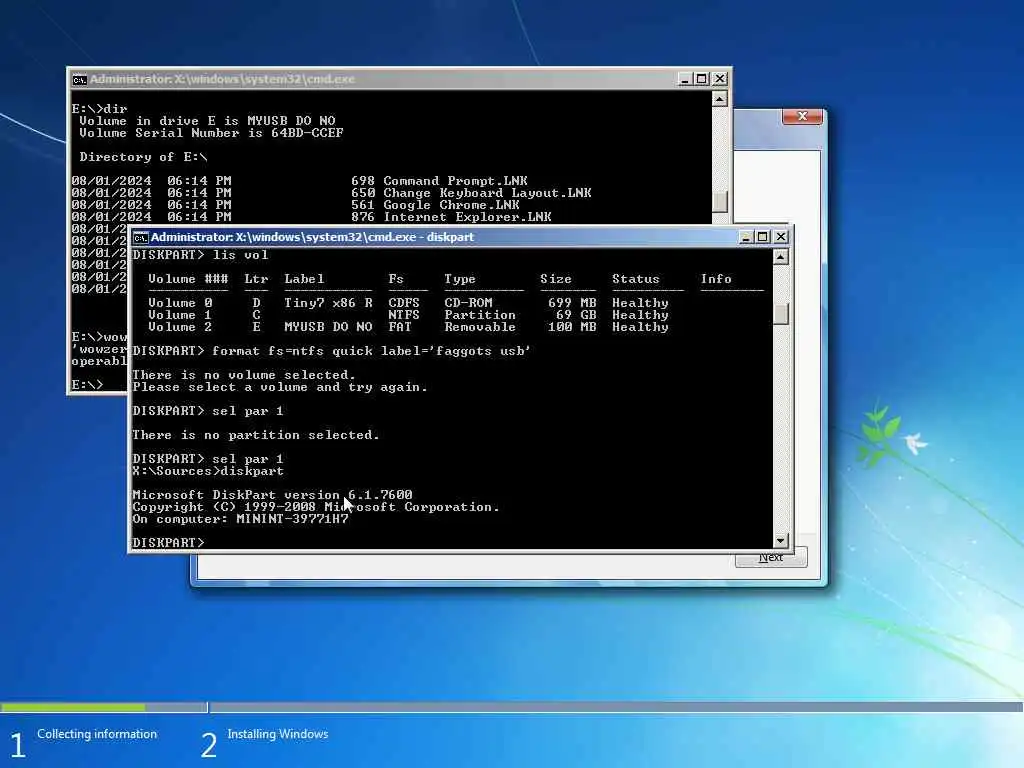Image resolution: width=1024 pixels, height=768 pixels.
Task: Click 'Installing Windows' step label
Action: (278, 734)
